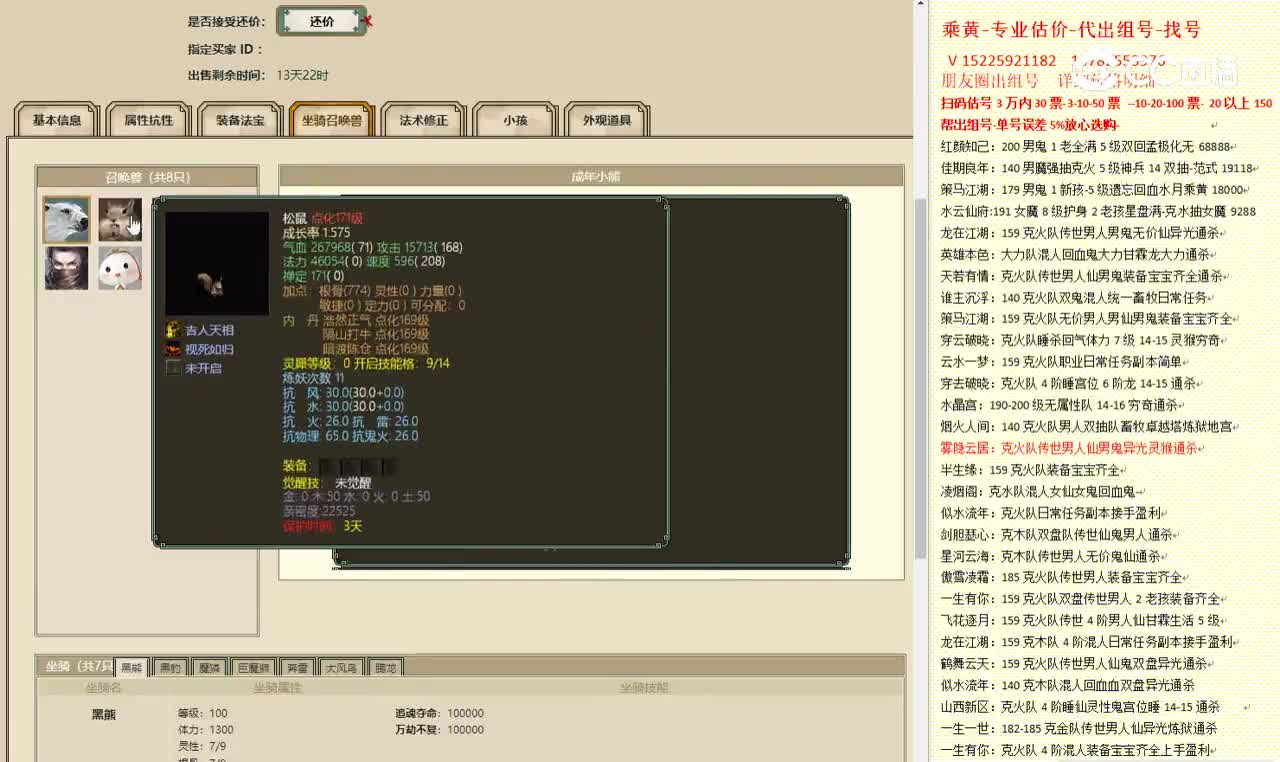
Task: Click the 黑熊 mount name in table
Action: (104, 714)
